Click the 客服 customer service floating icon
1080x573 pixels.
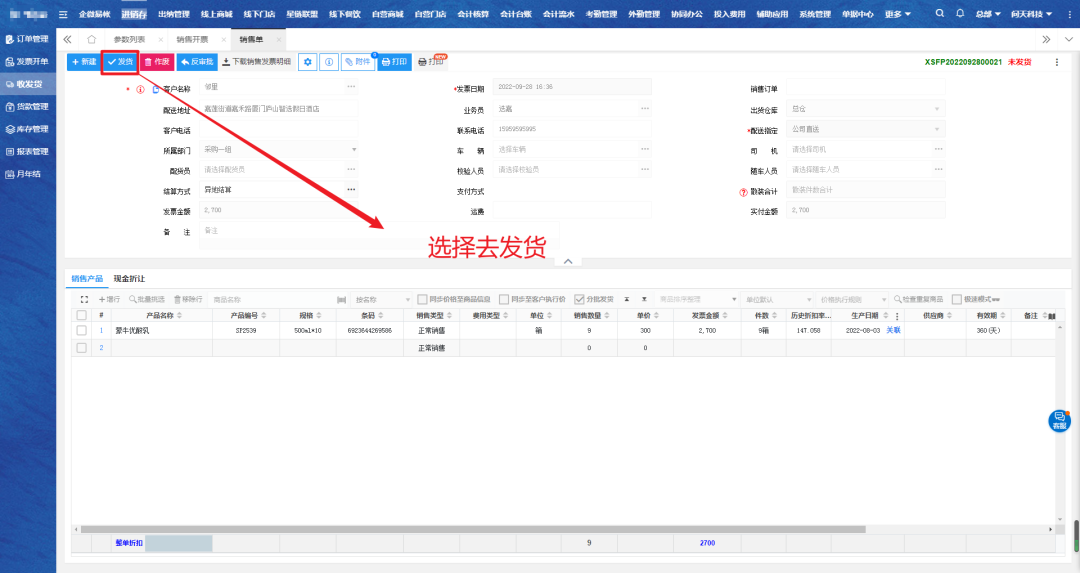tap(1059, 421)
